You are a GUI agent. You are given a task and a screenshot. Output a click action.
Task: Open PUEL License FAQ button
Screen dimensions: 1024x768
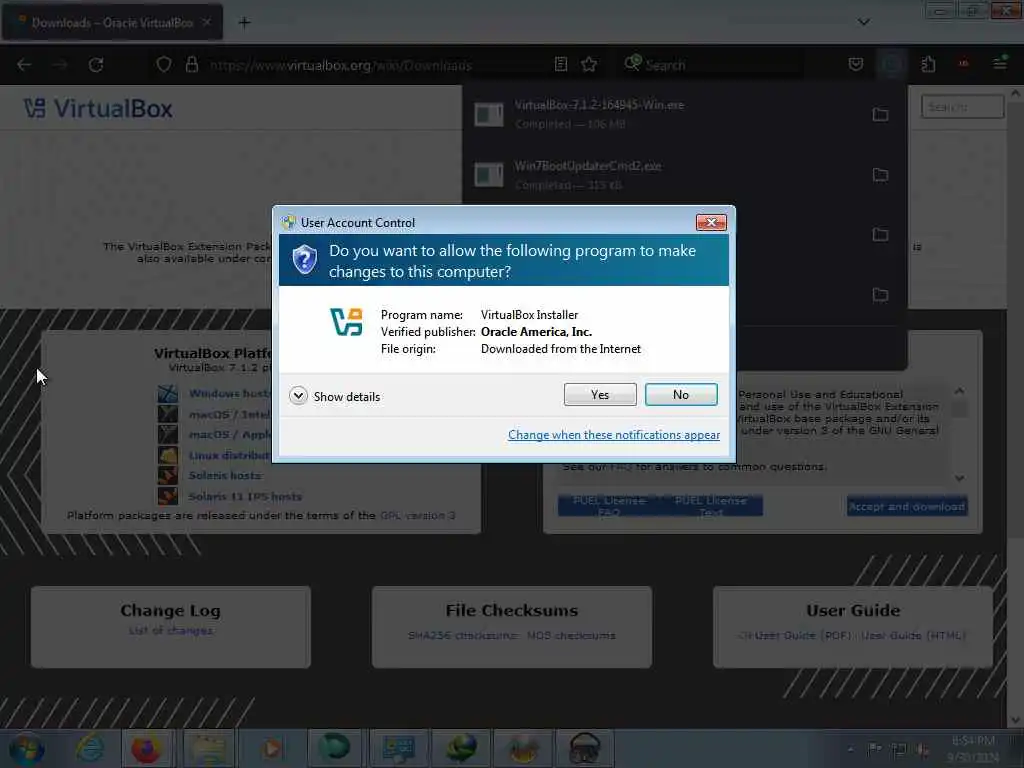coord(609,506)
